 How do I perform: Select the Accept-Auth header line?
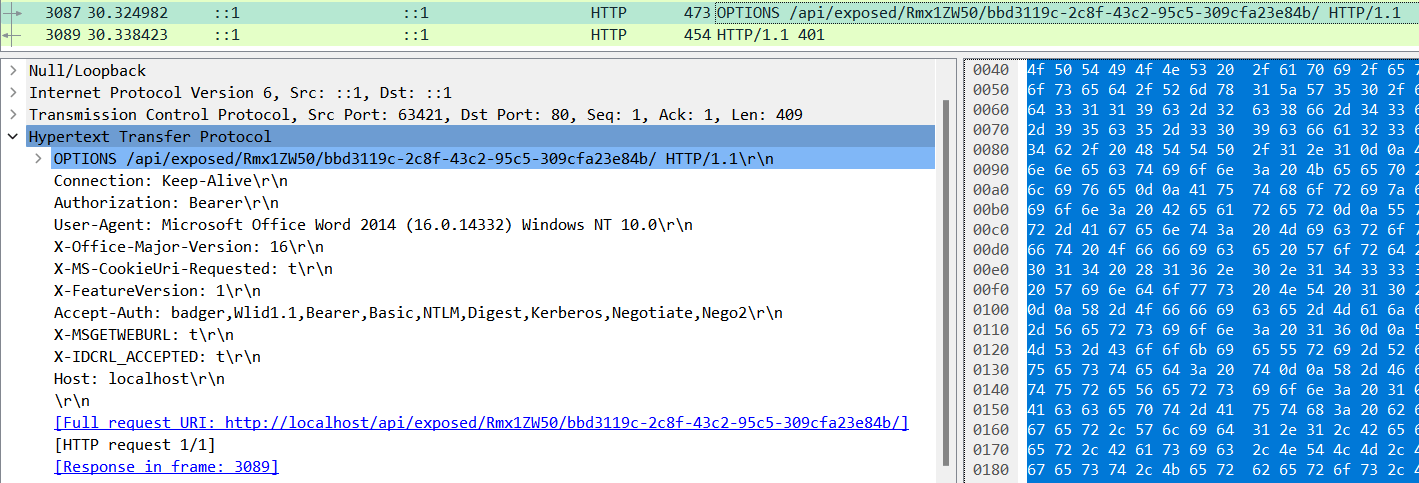[x=418, y=313]
